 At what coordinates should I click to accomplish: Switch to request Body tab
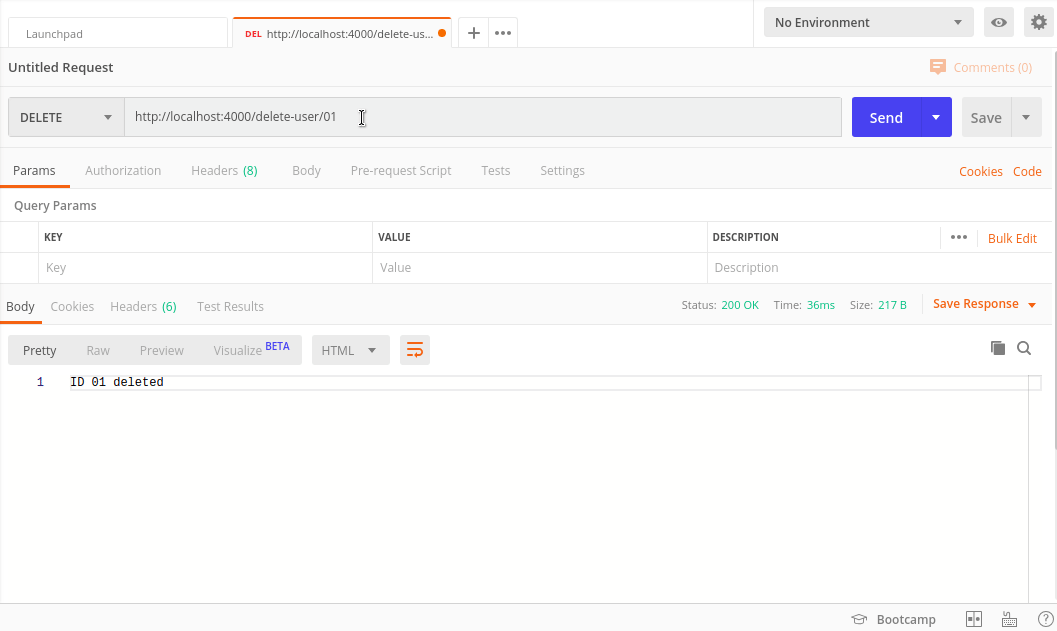point(306,171)
